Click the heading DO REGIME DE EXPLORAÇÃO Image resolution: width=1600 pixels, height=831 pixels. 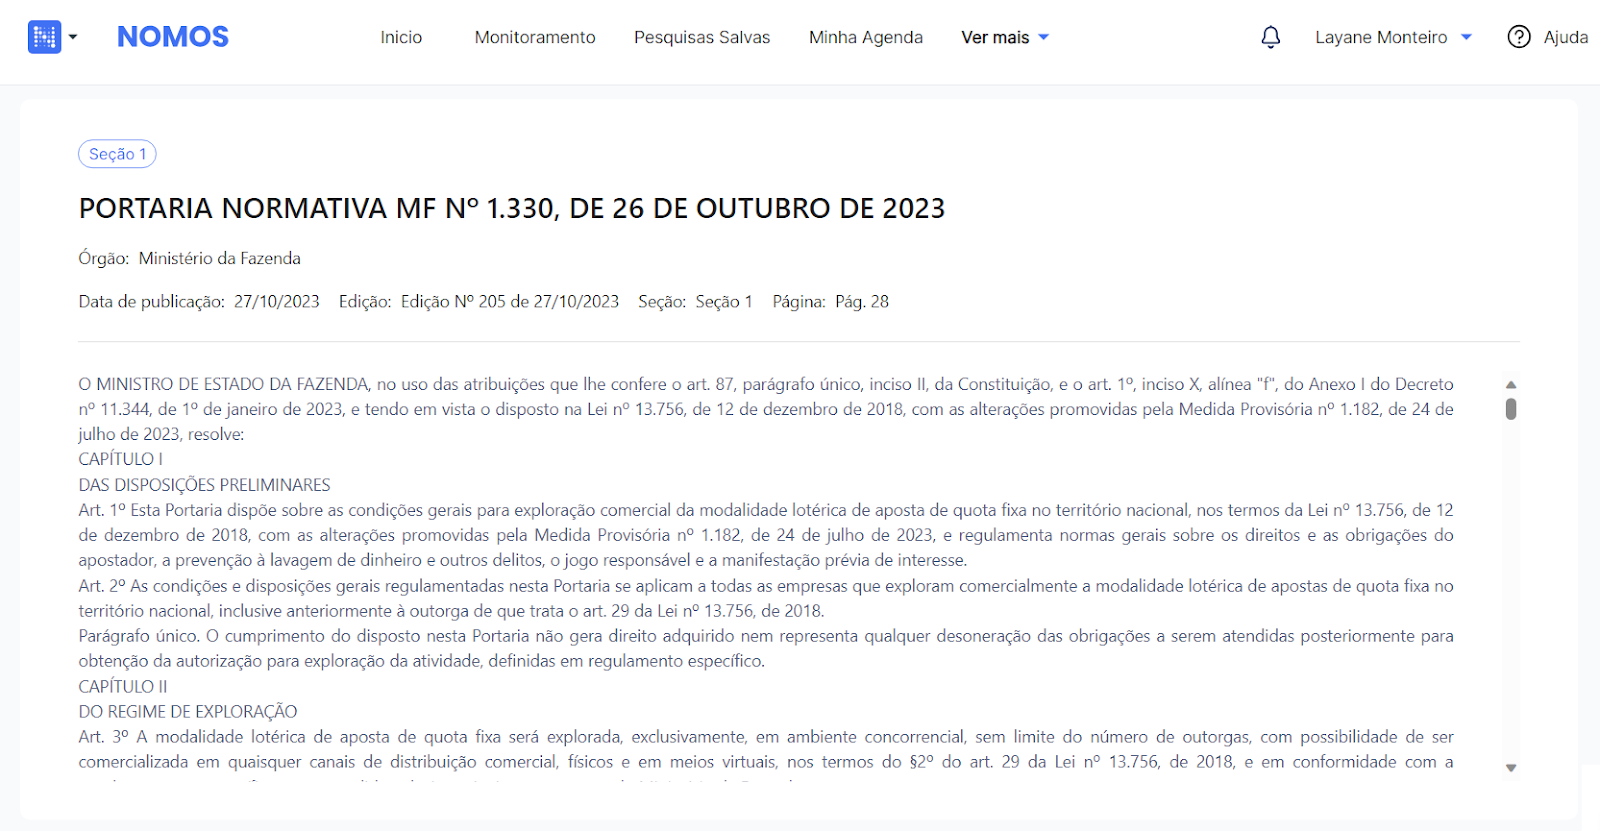(188, 712)
